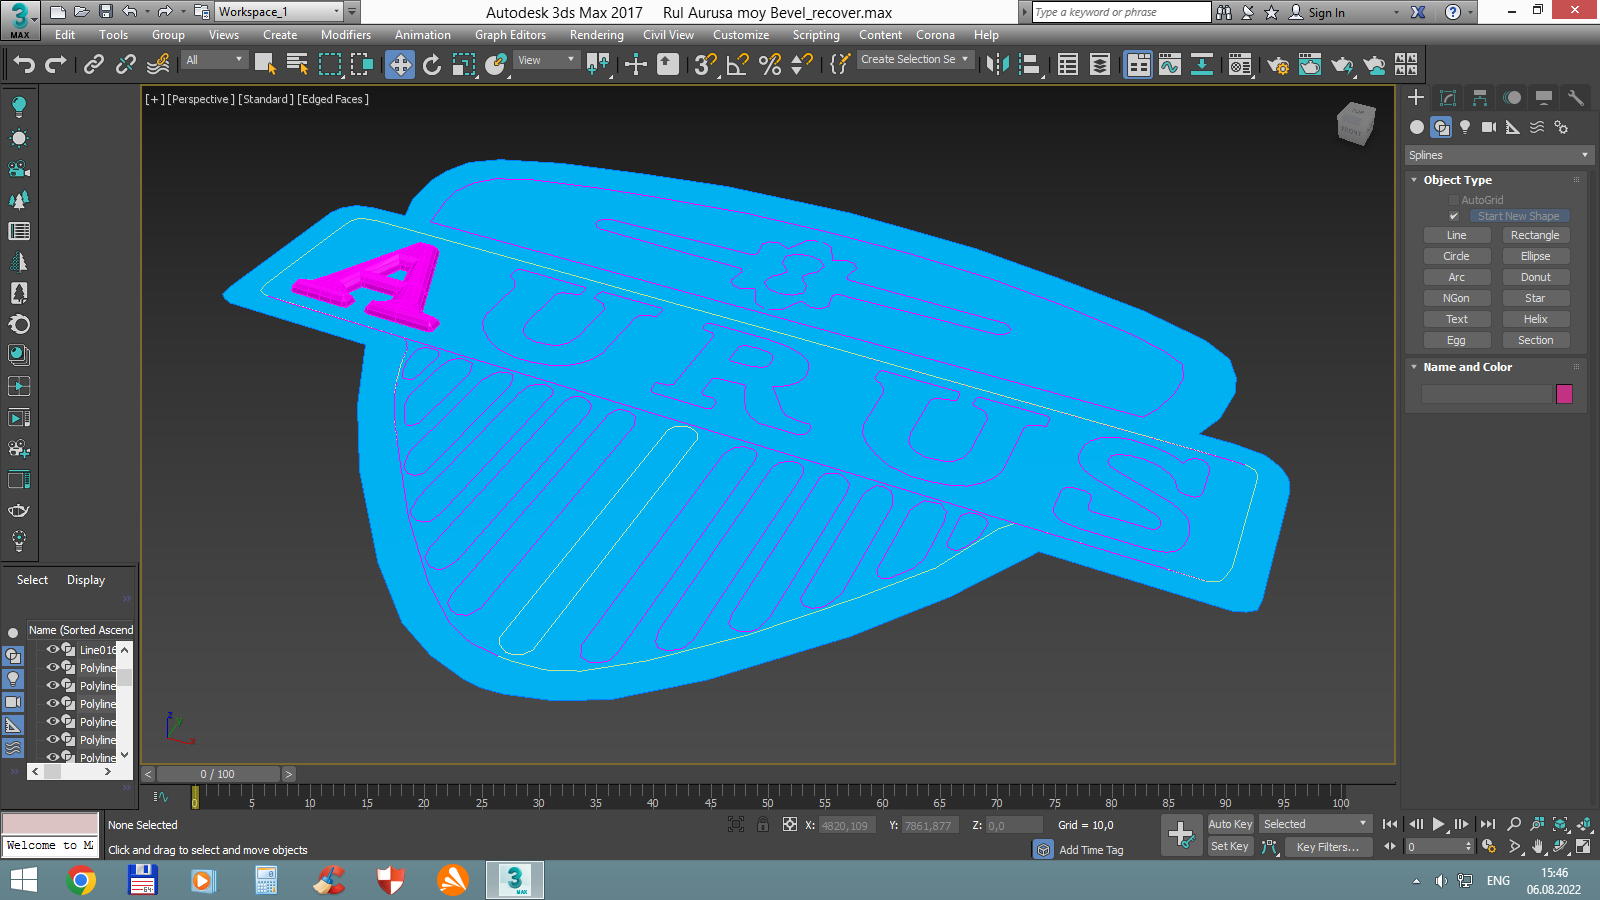Switch to the Modify command panel tab

[1448, 97]
